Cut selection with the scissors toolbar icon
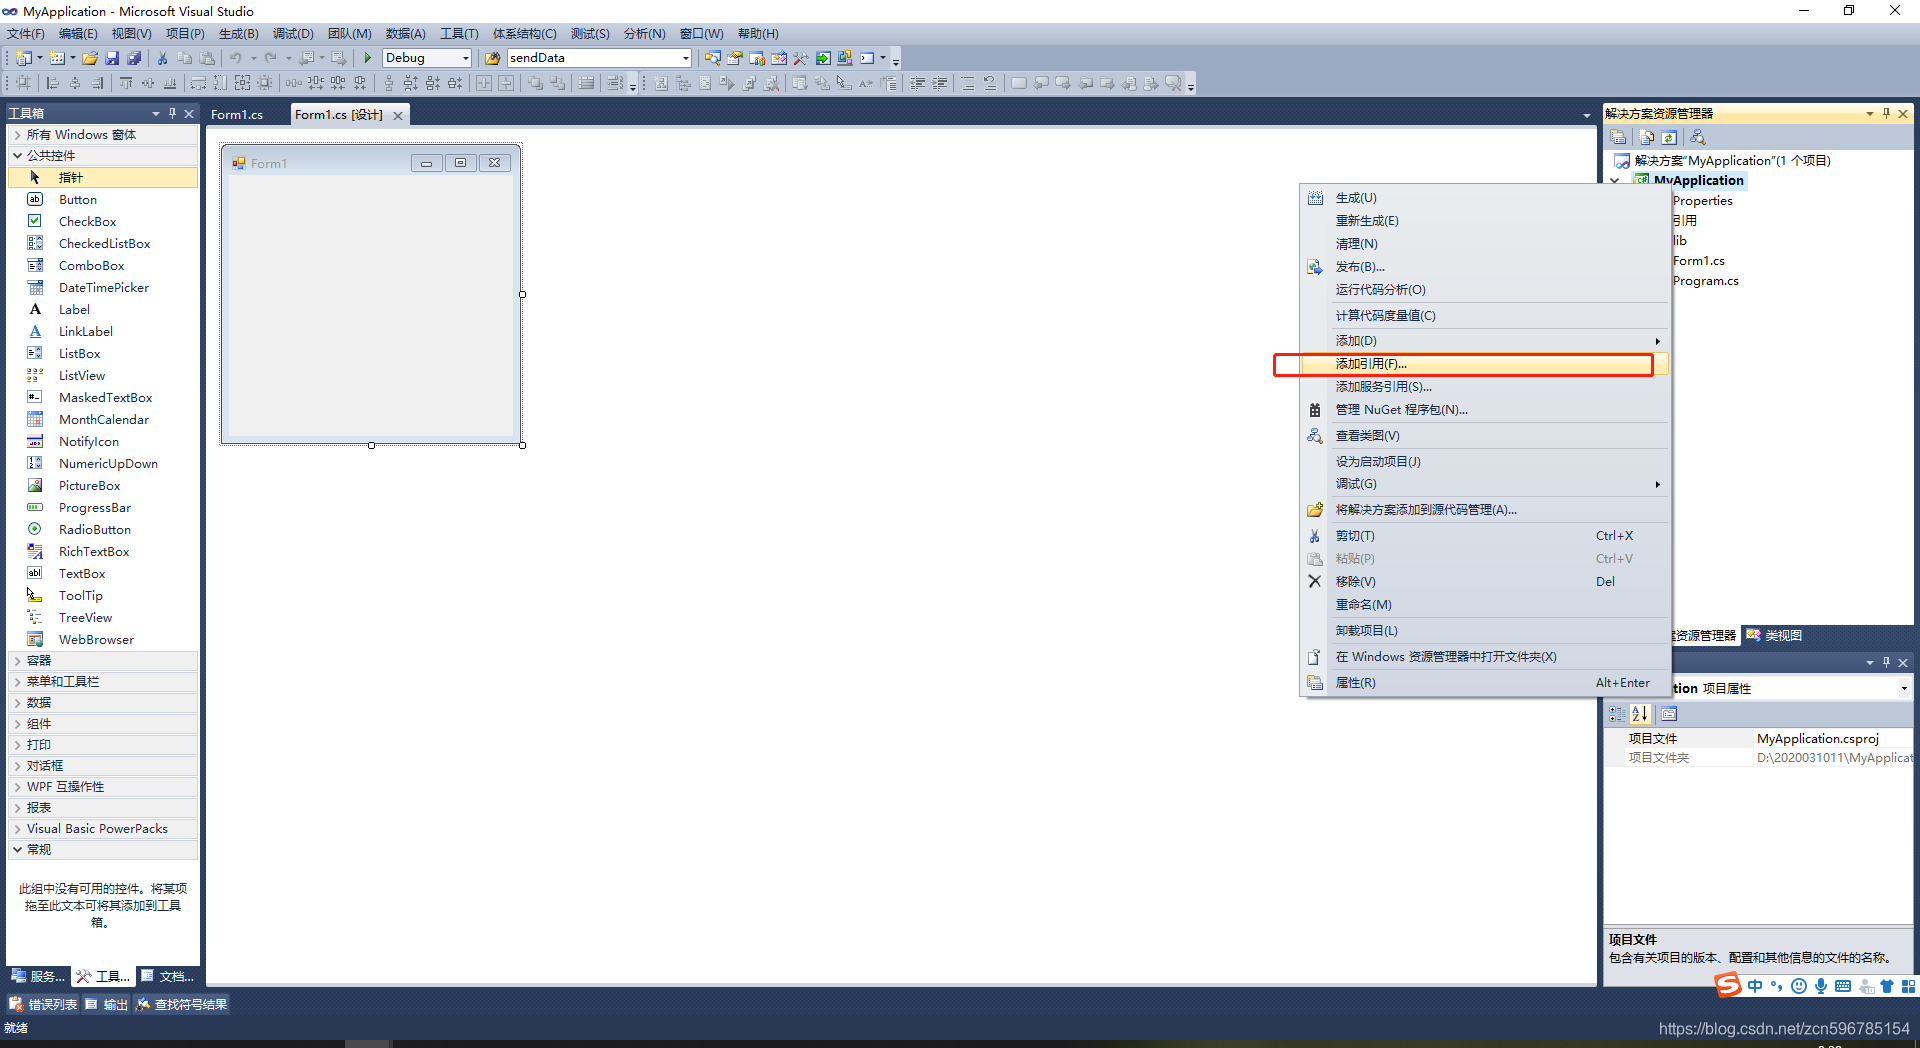 click(162, 58)
